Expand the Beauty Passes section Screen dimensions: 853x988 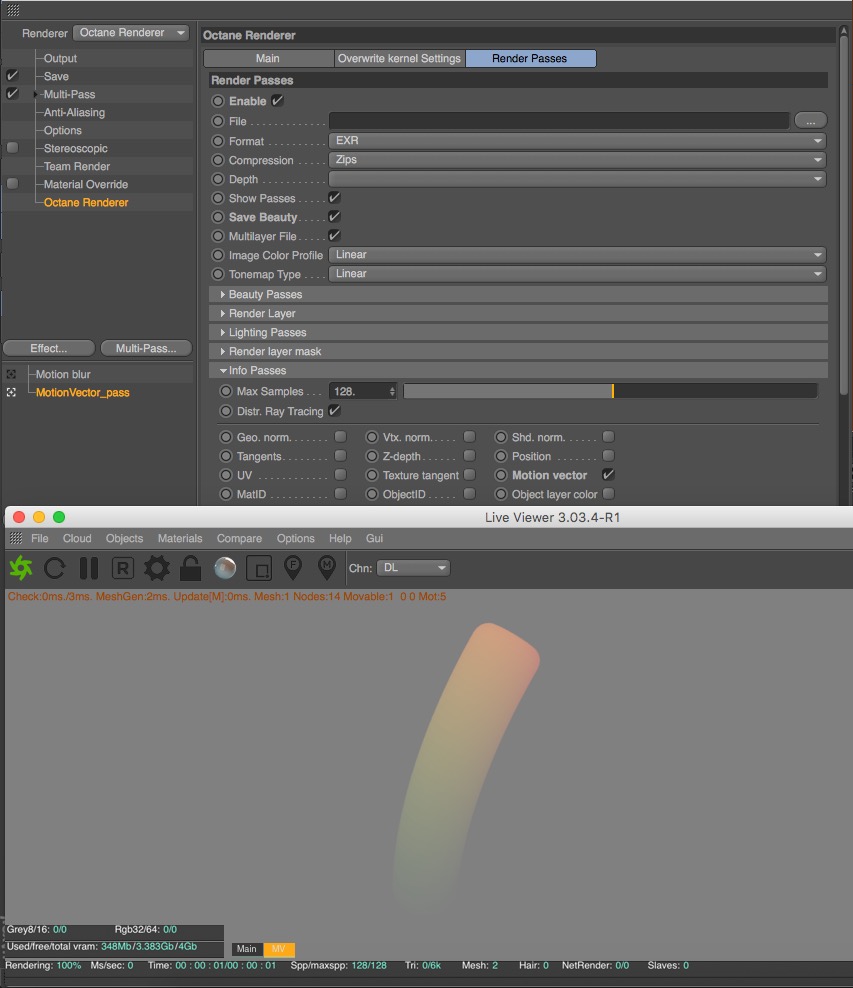(518, 294)
